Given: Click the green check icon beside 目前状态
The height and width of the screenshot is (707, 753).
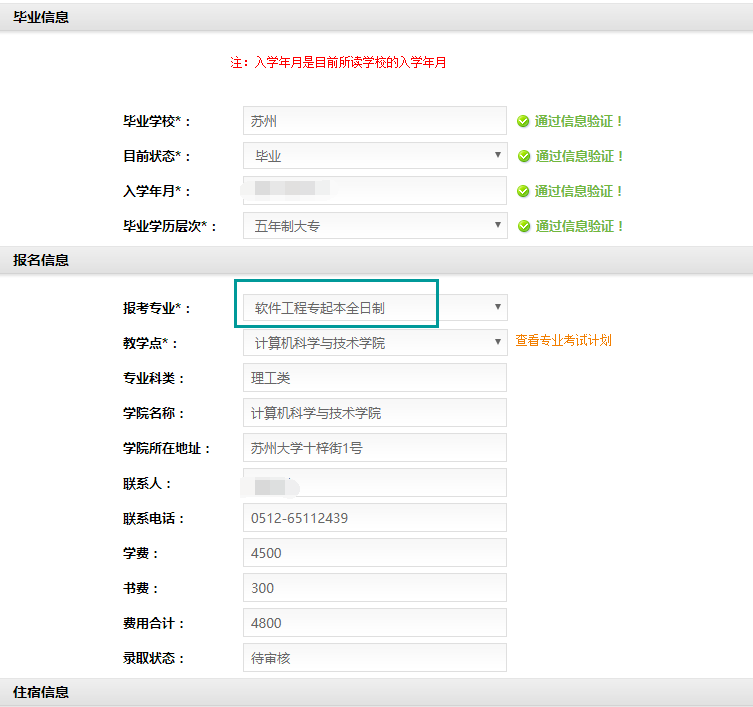Looking at the screenshot, I should 522,156.
